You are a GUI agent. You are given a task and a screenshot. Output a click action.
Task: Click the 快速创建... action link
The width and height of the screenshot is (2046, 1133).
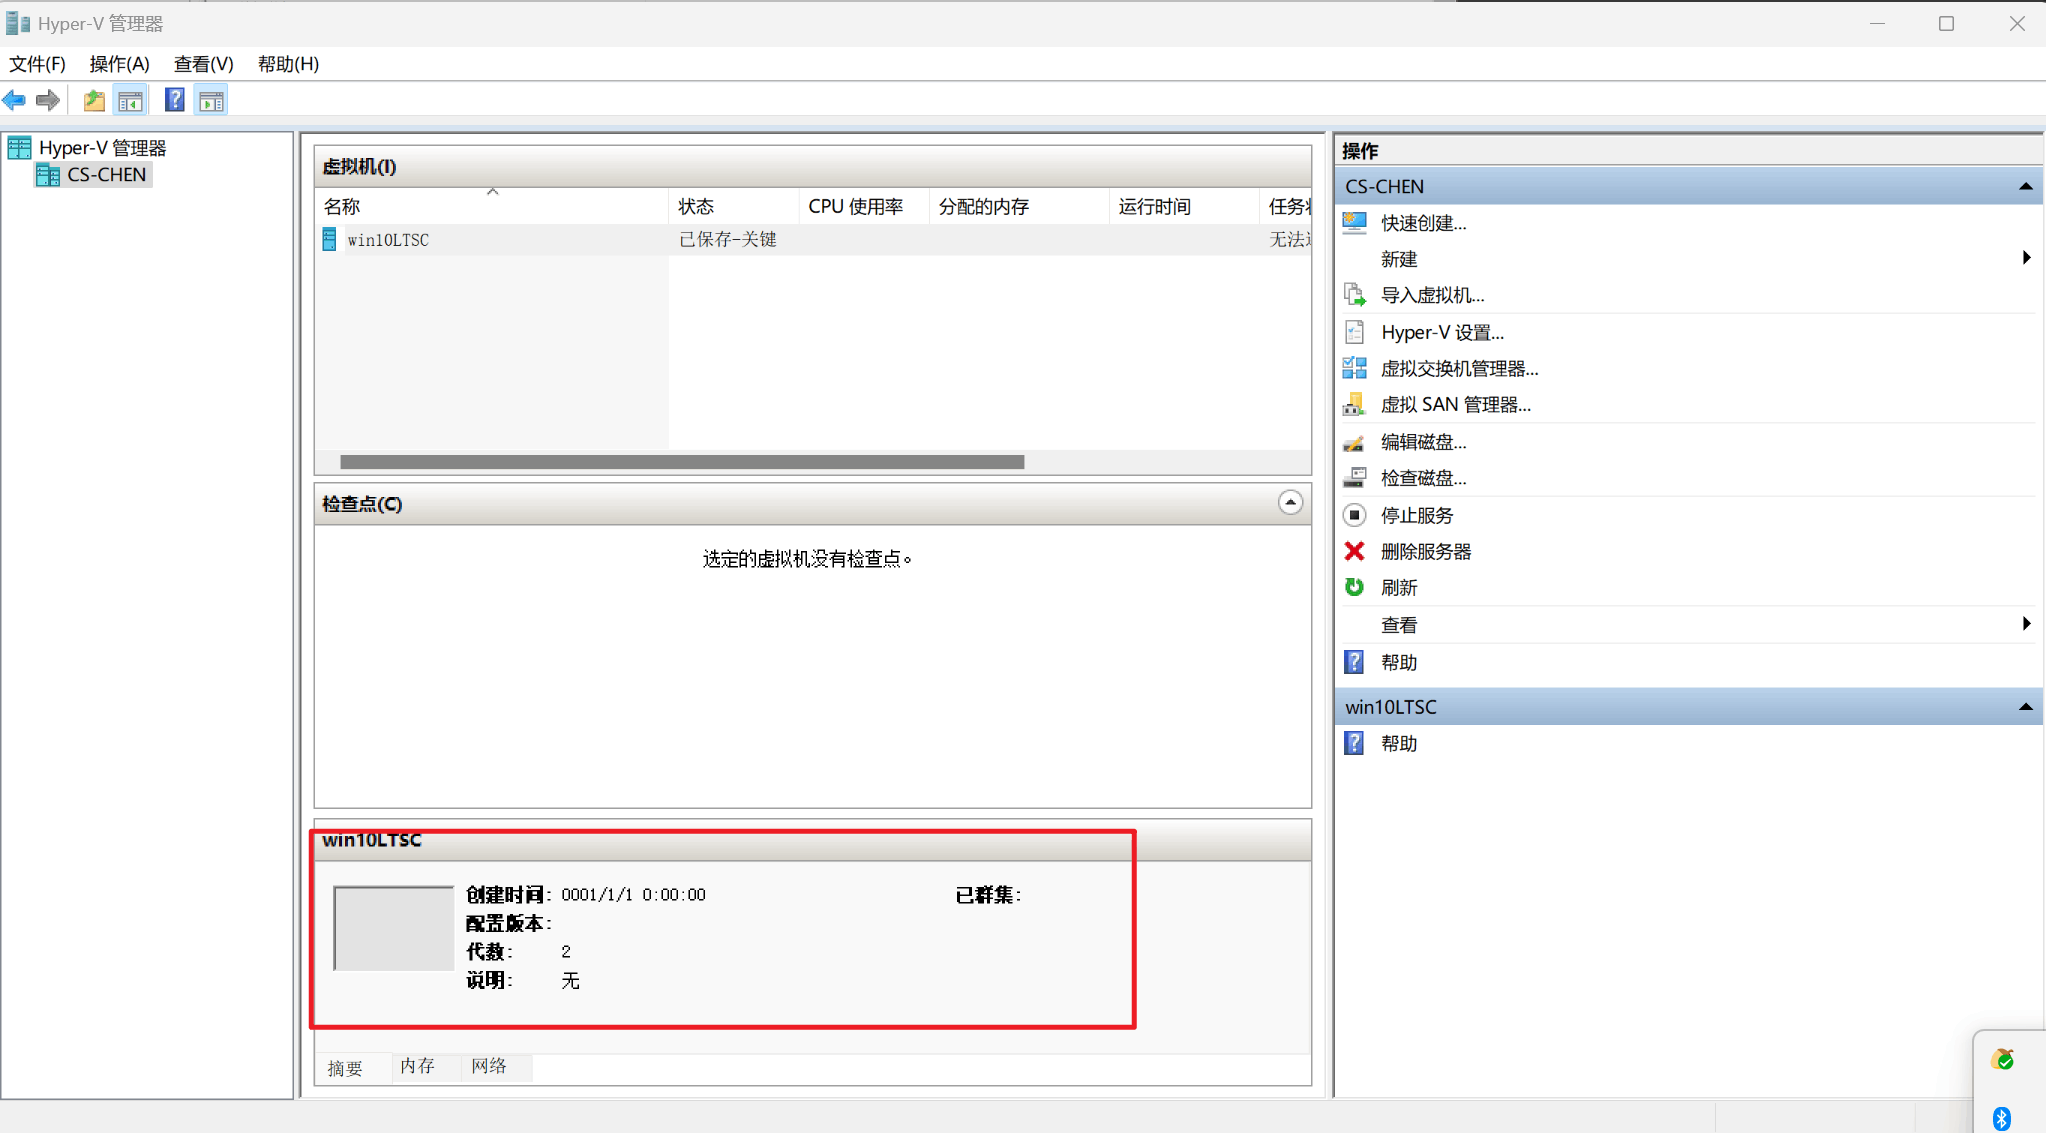coord(1423,223)
